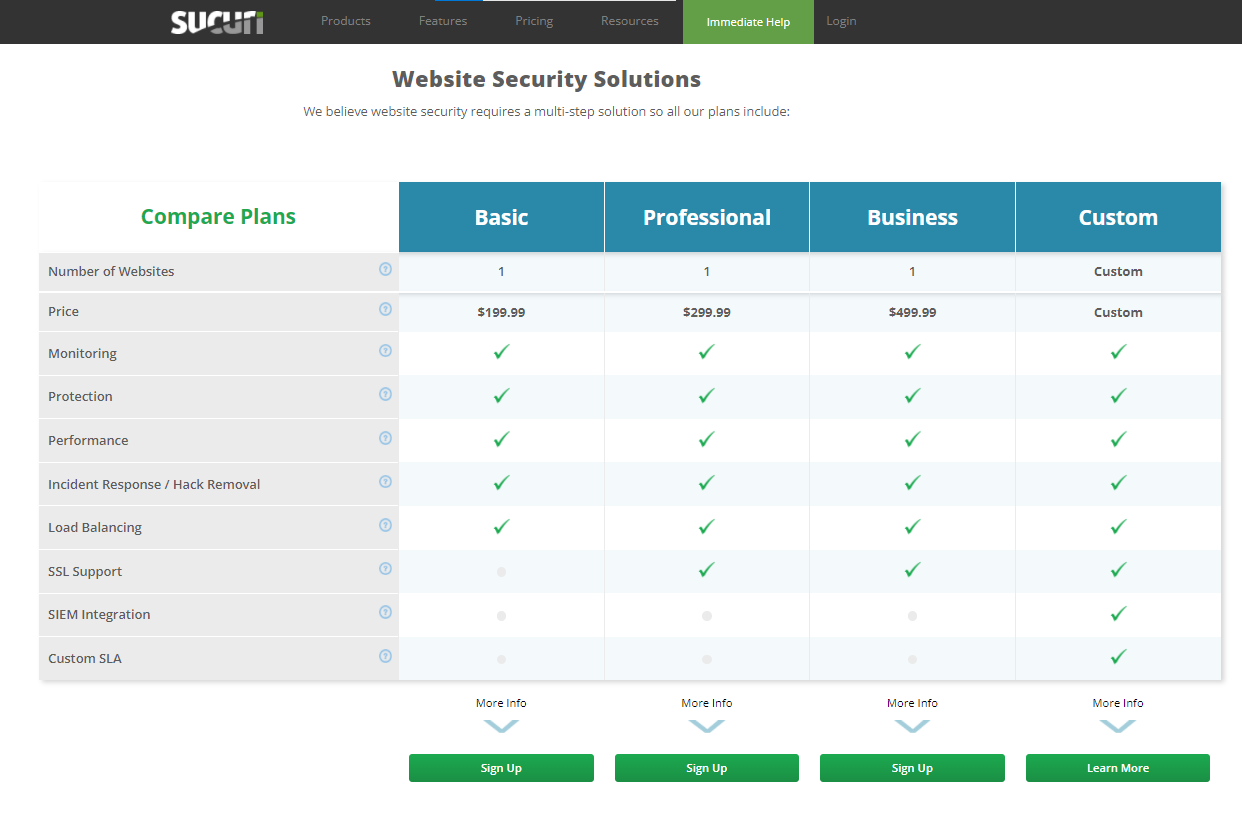This screenshot has height=826, width=1242.
Task: Expand More Info under the Professional plan
Action: 707,703
